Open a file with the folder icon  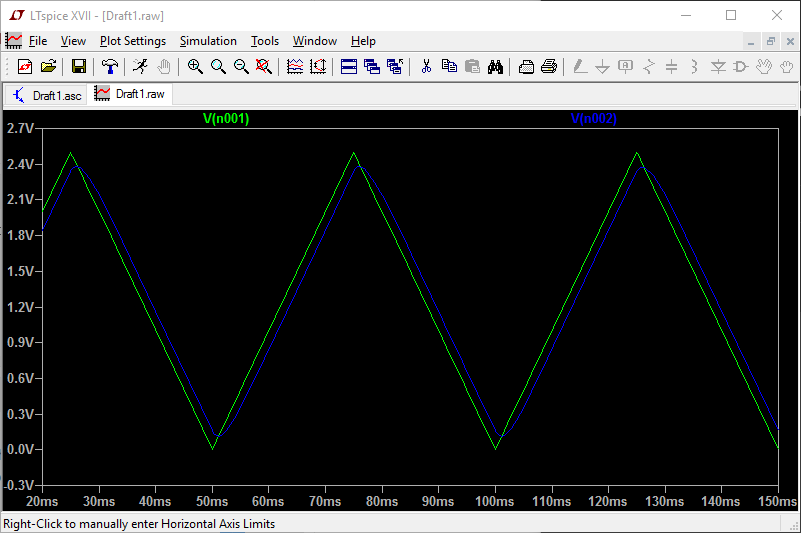click(x=48, y=67)
